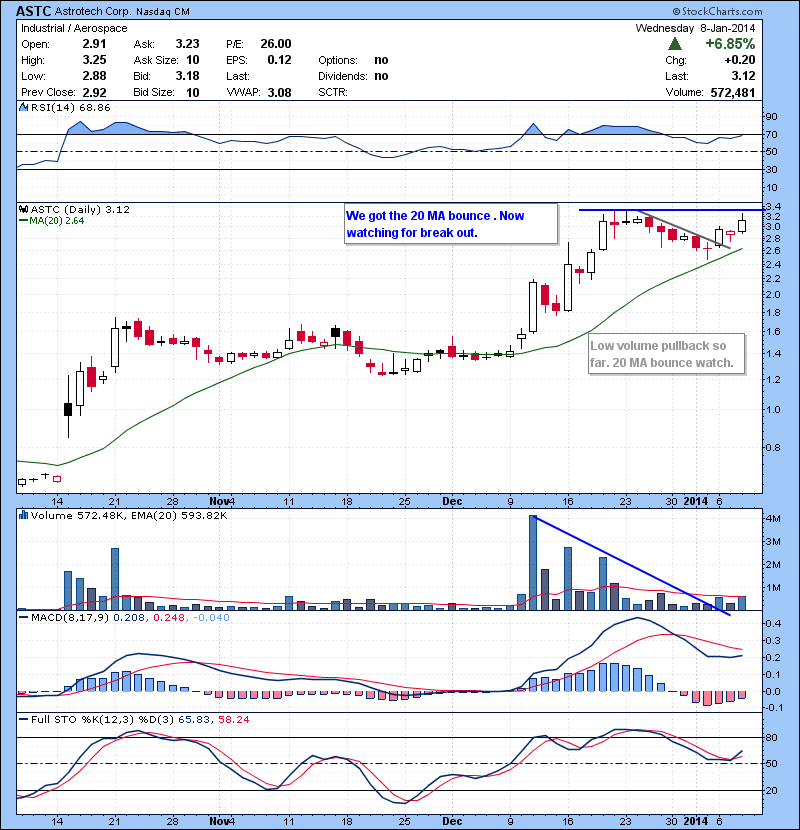Image resolution: width=800 pixels, height=830 pixels.
Task: Click the 80 level on the stochastic axis
Action: pyautogui.click(x=771, y=737)
